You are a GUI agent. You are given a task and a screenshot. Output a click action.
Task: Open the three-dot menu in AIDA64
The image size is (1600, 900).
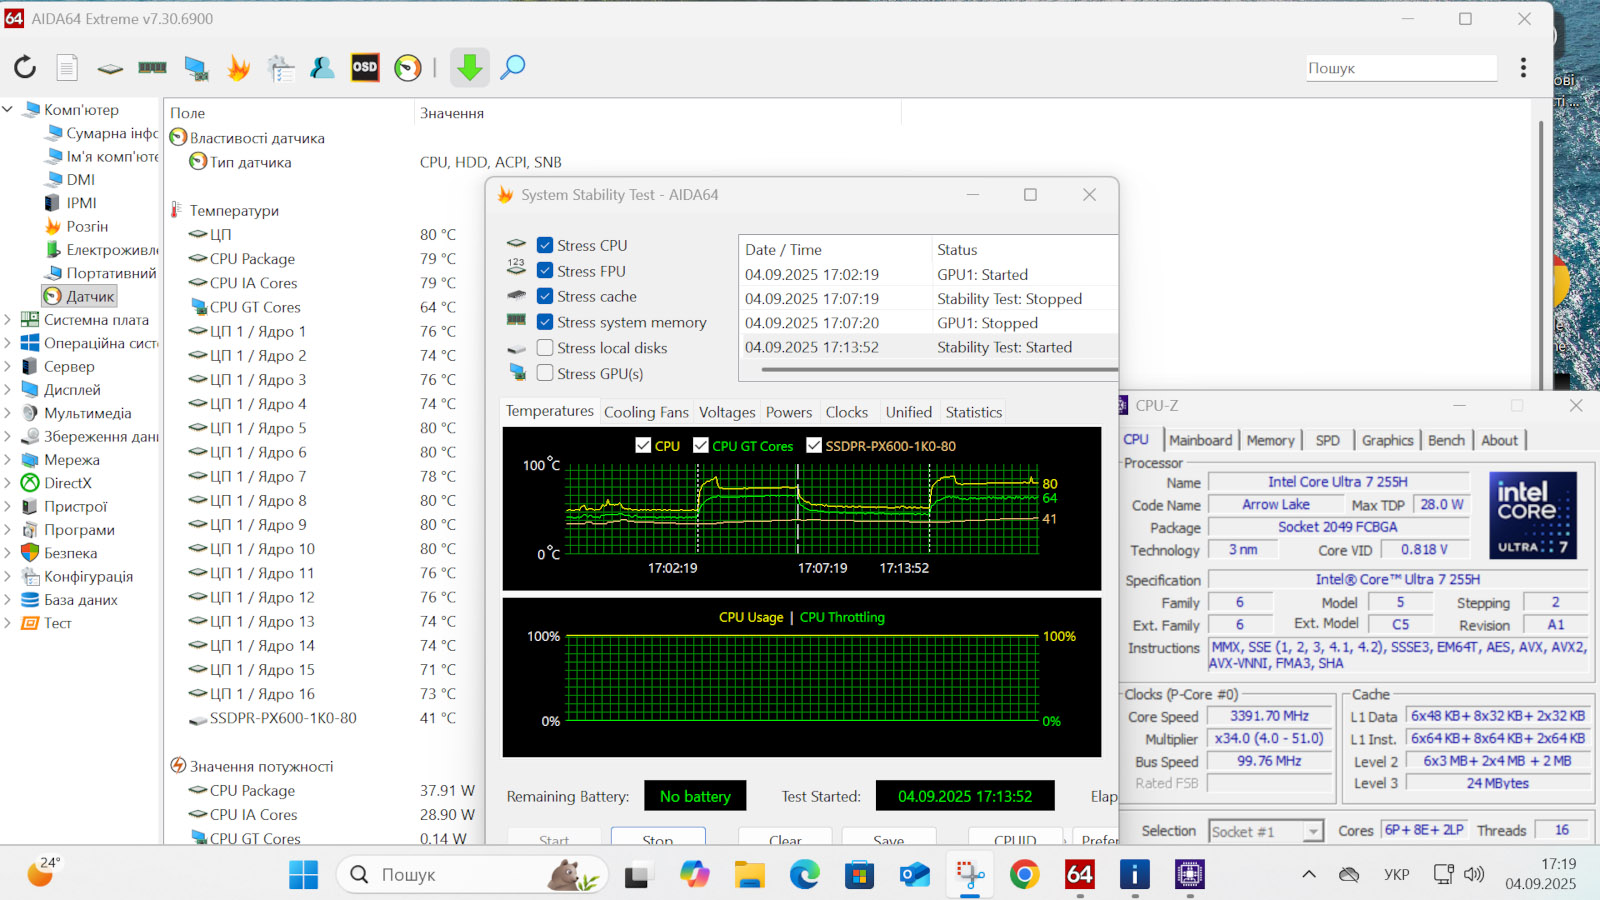pos(1523,67)
